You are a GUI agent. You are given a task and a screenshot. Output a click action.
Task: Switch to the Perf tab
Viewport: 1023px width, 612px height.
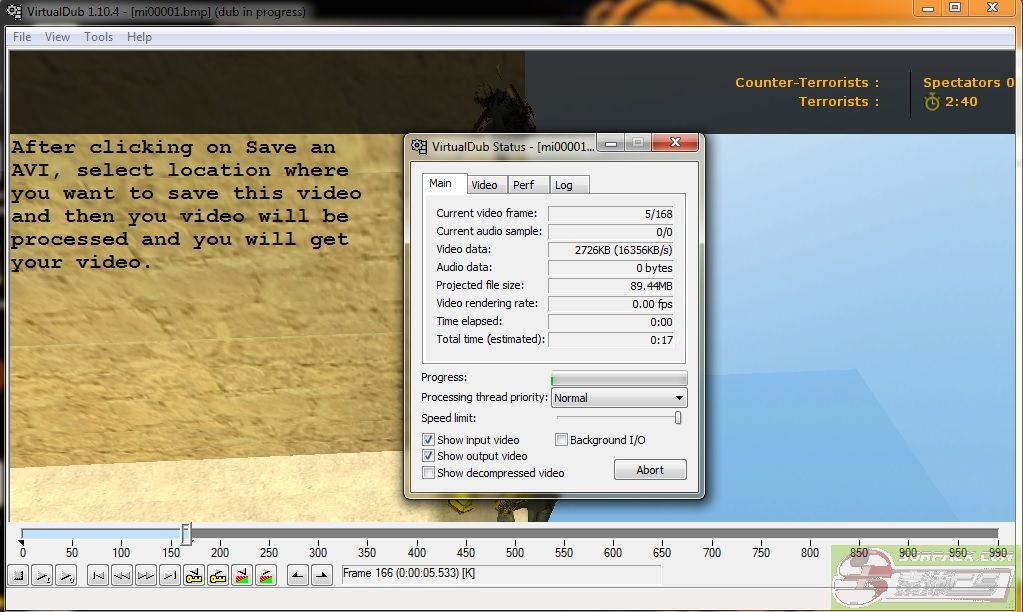(524, 185)
